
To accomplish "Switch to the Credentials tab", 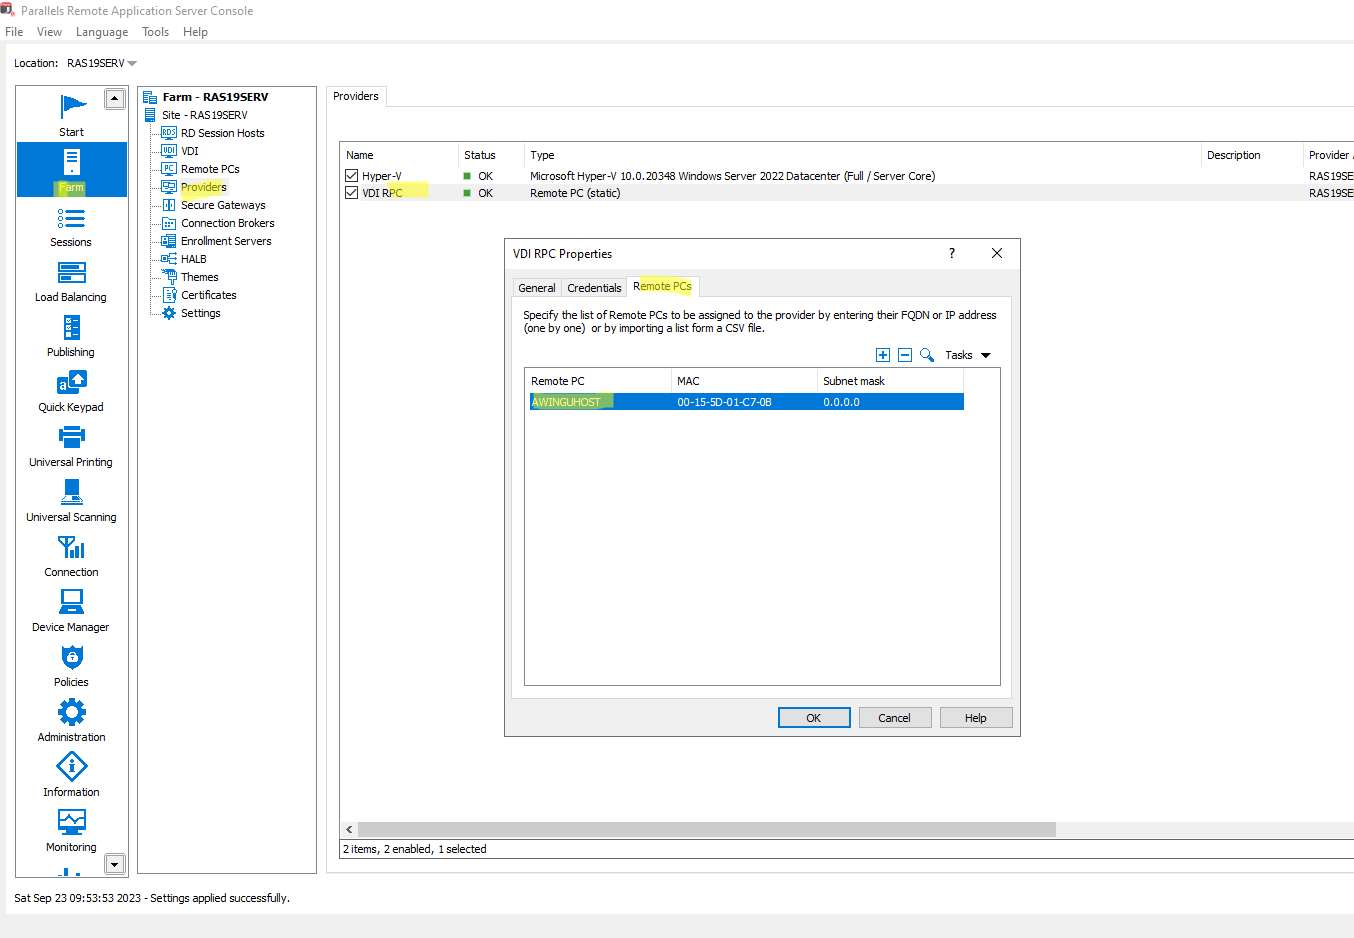I will pos(594,288).
